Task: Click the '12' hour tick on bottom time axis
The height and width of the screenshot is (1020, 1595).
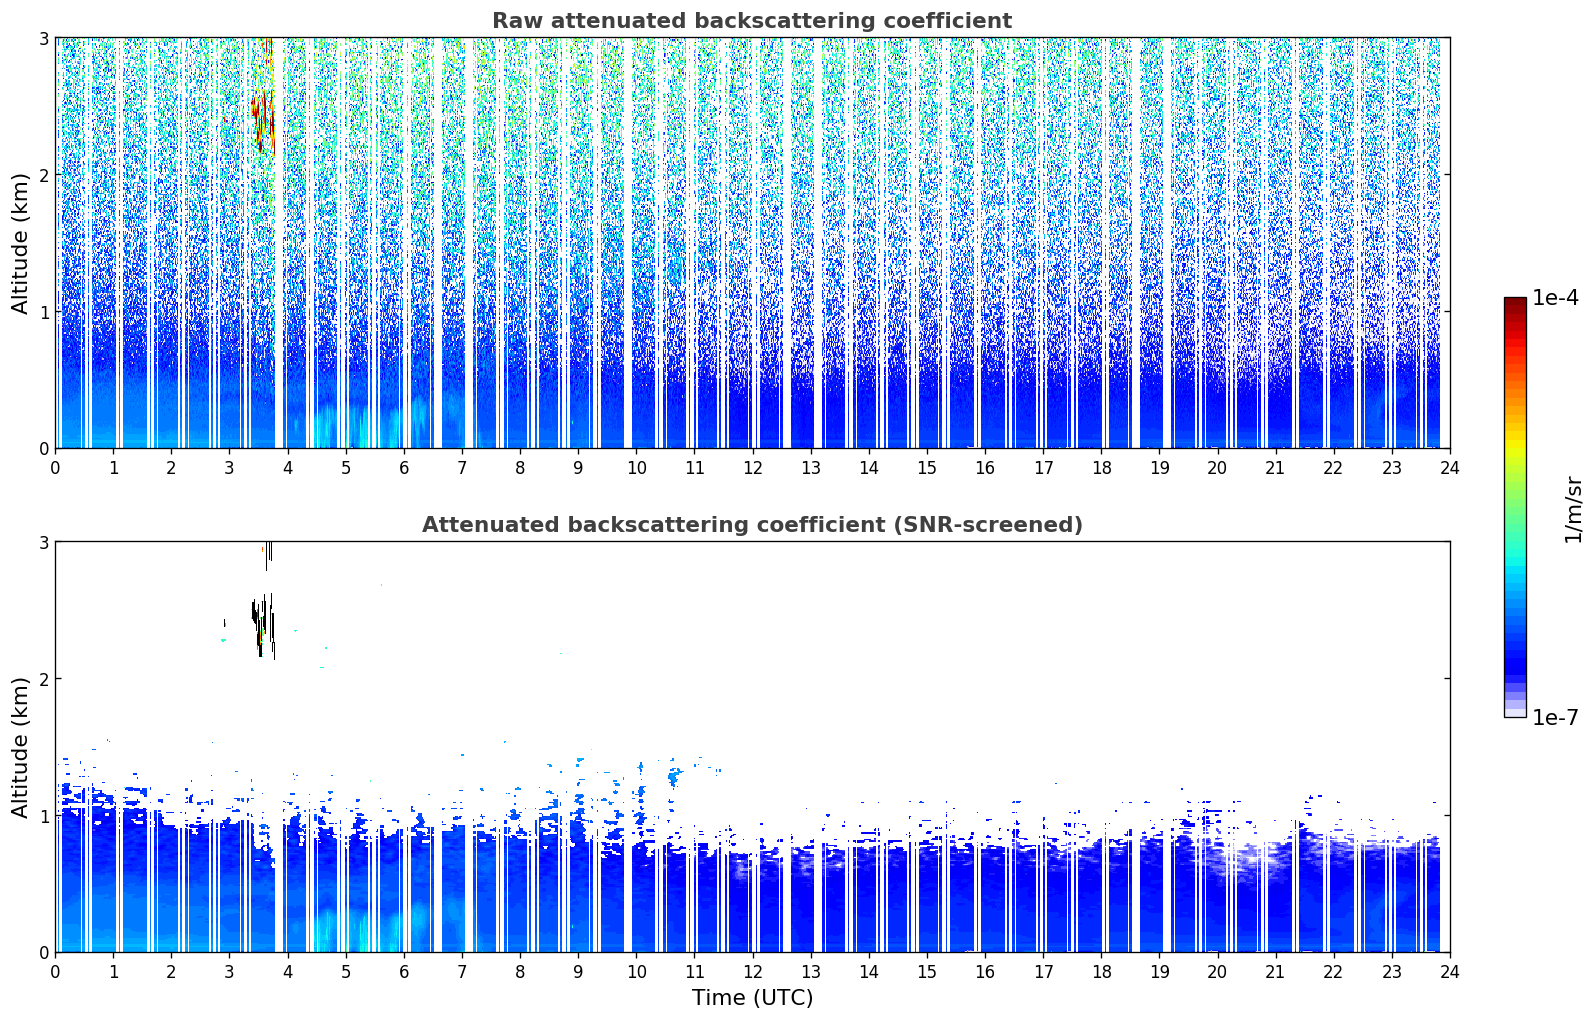Action: tap(752, 971)
